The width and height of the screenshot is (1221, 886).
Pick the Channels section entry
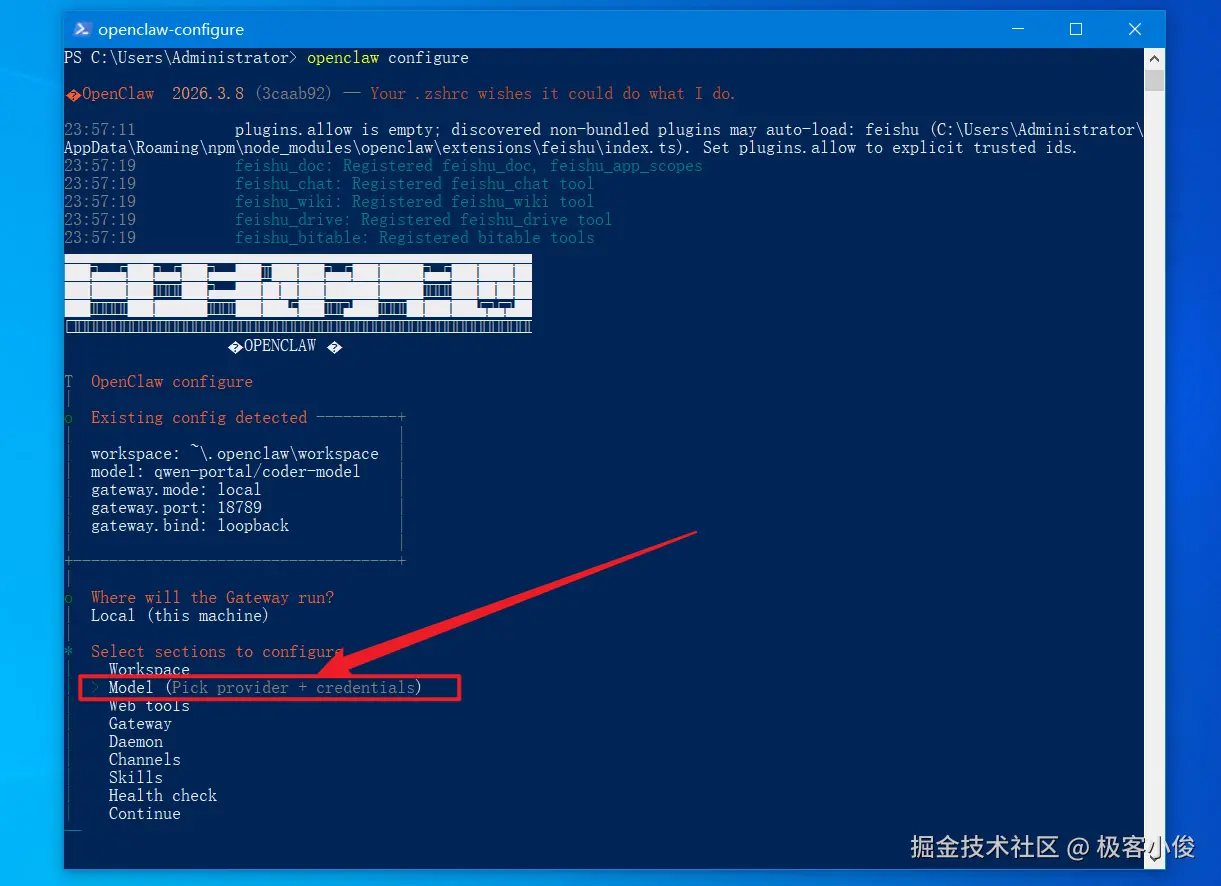click(x=145, y=759)
